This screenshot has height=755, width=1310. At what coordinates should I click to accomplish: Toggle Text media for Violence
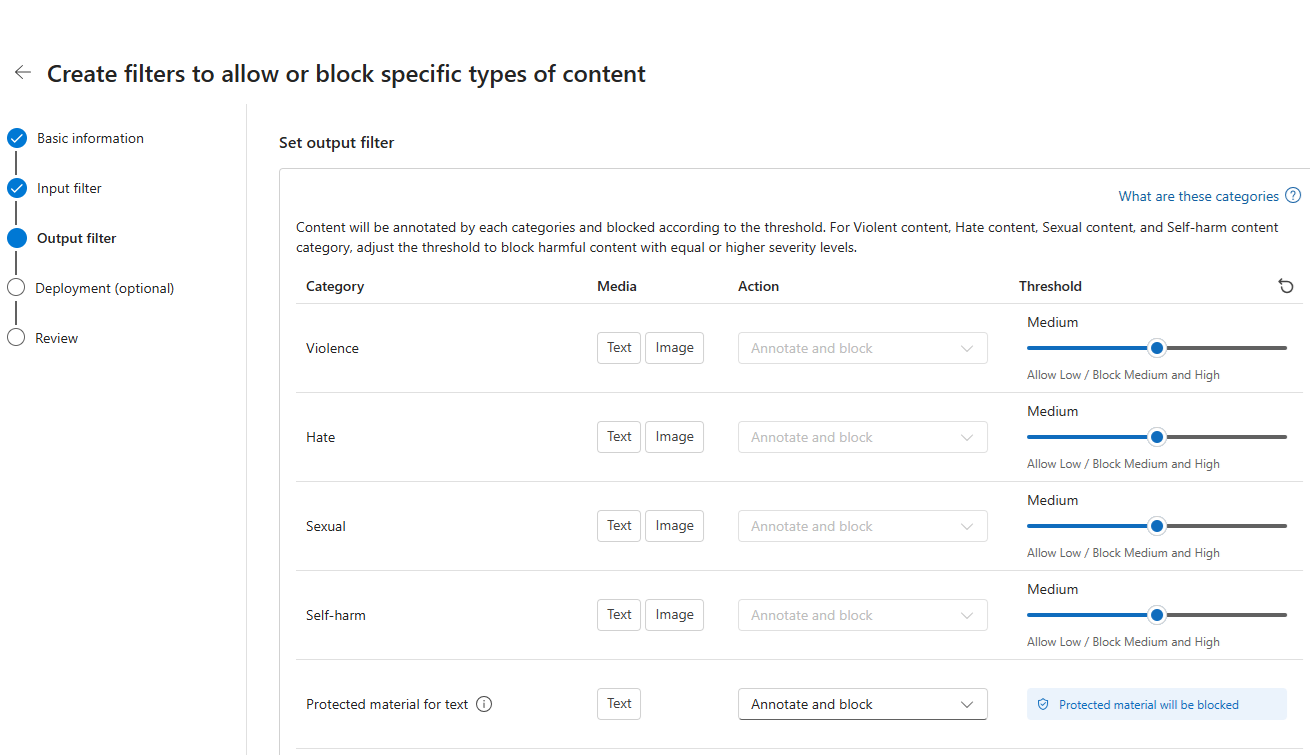pyautogui.click(x=619, y=348)
